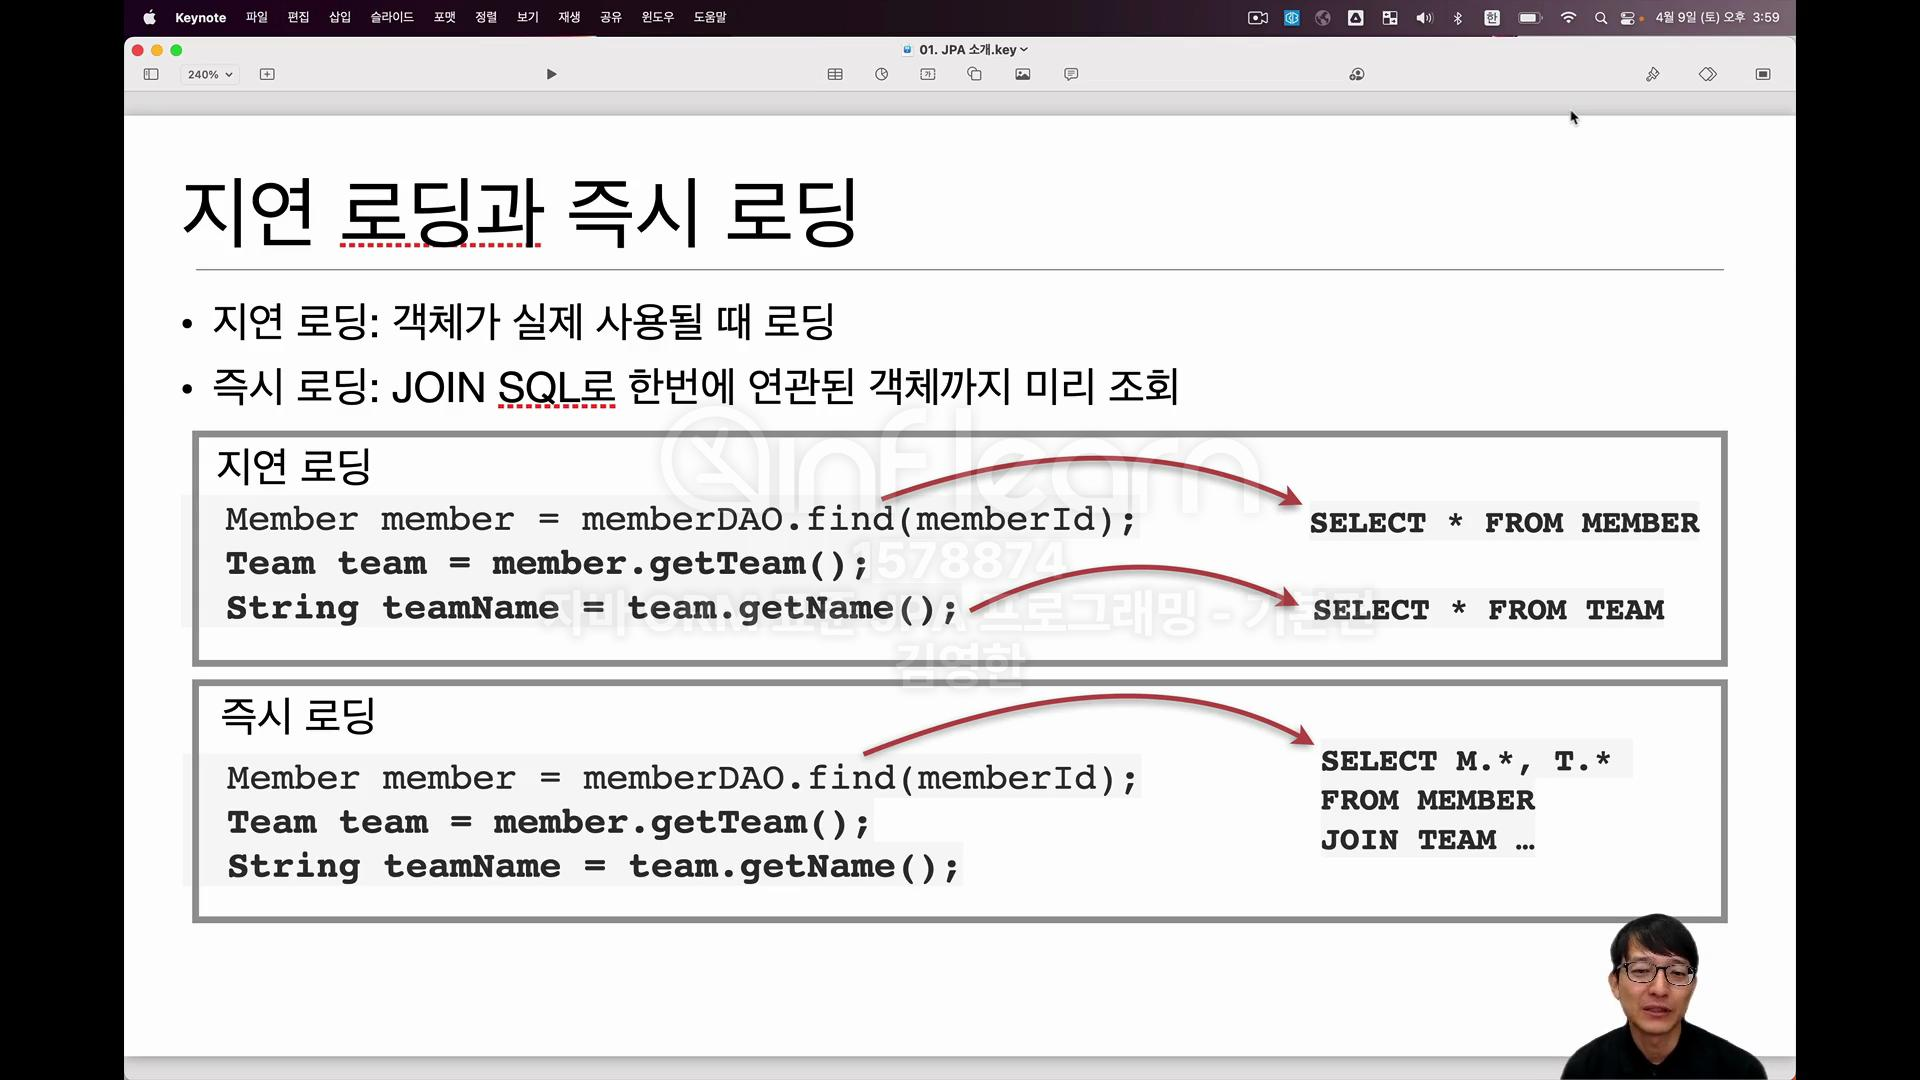Add a text box from toolbar
This screenshot has height=1080, width=1920.
(x=928, y=74)
